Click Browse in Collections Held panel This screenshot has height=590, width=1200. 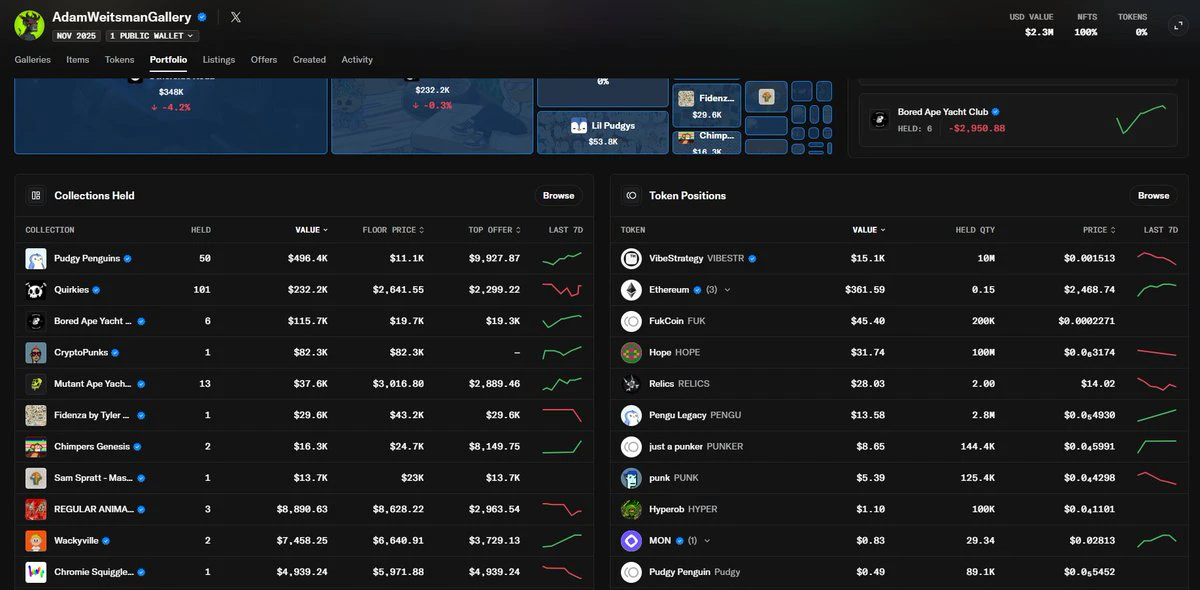(558, 196)
